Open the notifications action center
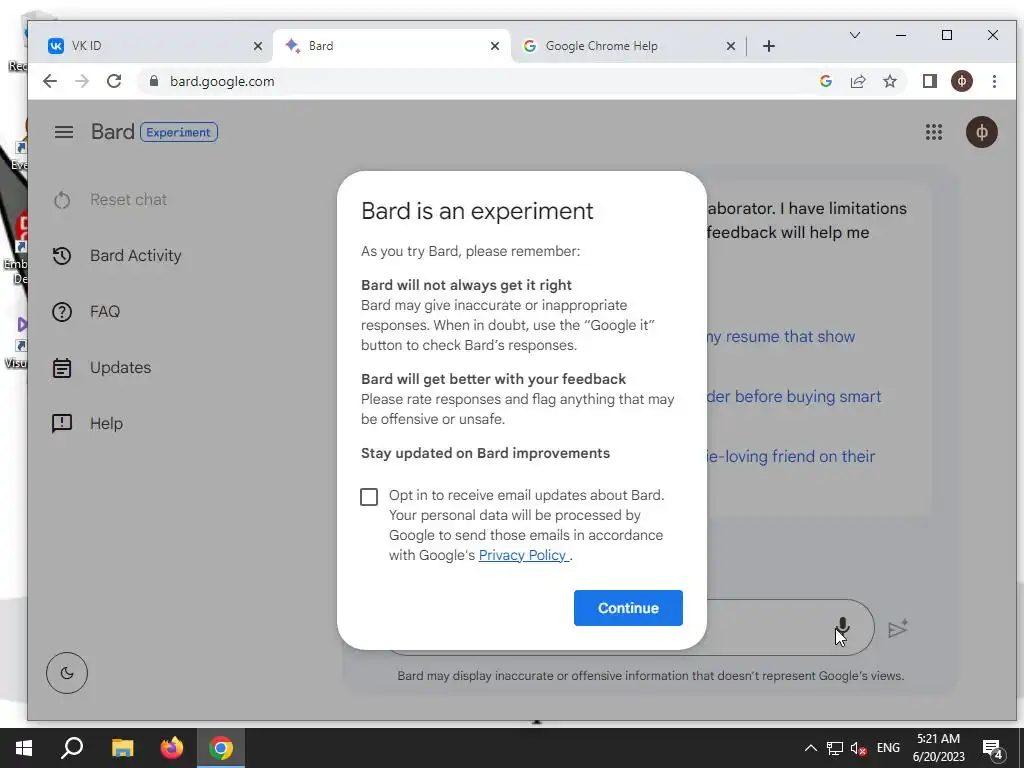The image size is (1024, 768). coord(993,750)
